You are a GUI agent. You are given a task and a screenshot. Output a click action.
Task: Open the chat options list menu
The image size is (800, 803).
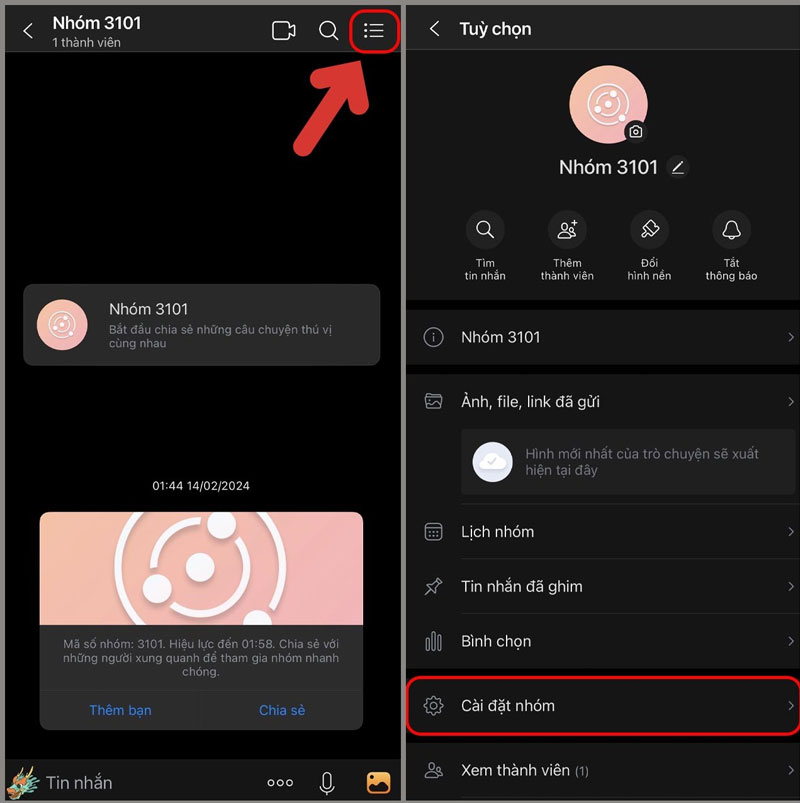(x=374, y=31)
